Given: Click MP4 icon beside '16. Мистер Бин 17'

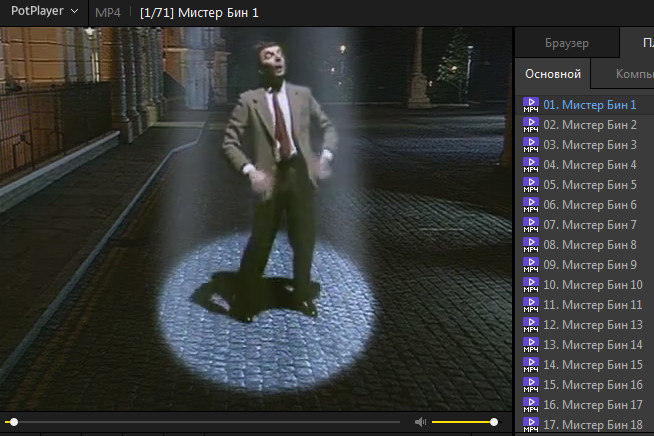Looking at the screenshot, I should point(531,405).
